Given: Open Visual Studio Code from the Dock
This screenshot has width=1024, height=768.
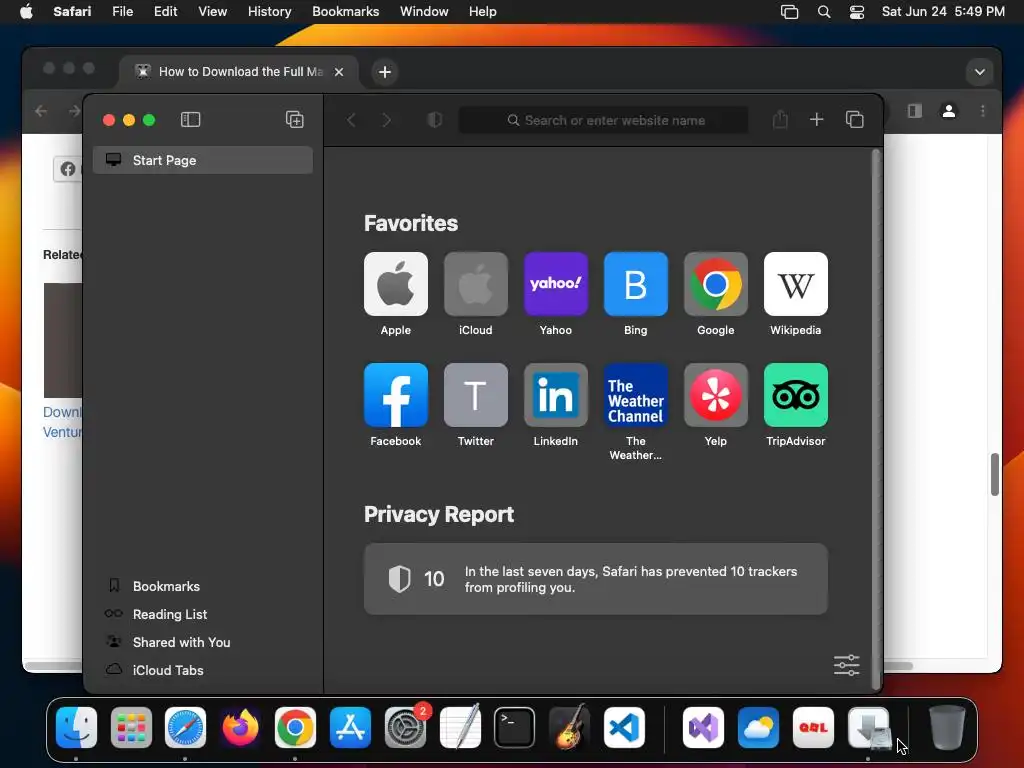Looking at the screenshot, I should 624,728.
